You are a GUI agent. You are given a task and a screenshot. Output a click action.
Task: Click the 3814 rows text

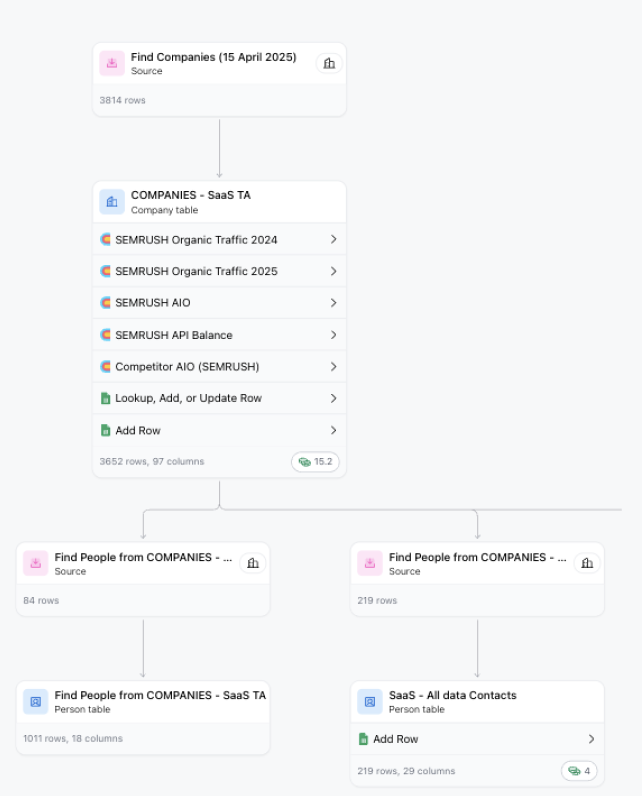[122, 101]
